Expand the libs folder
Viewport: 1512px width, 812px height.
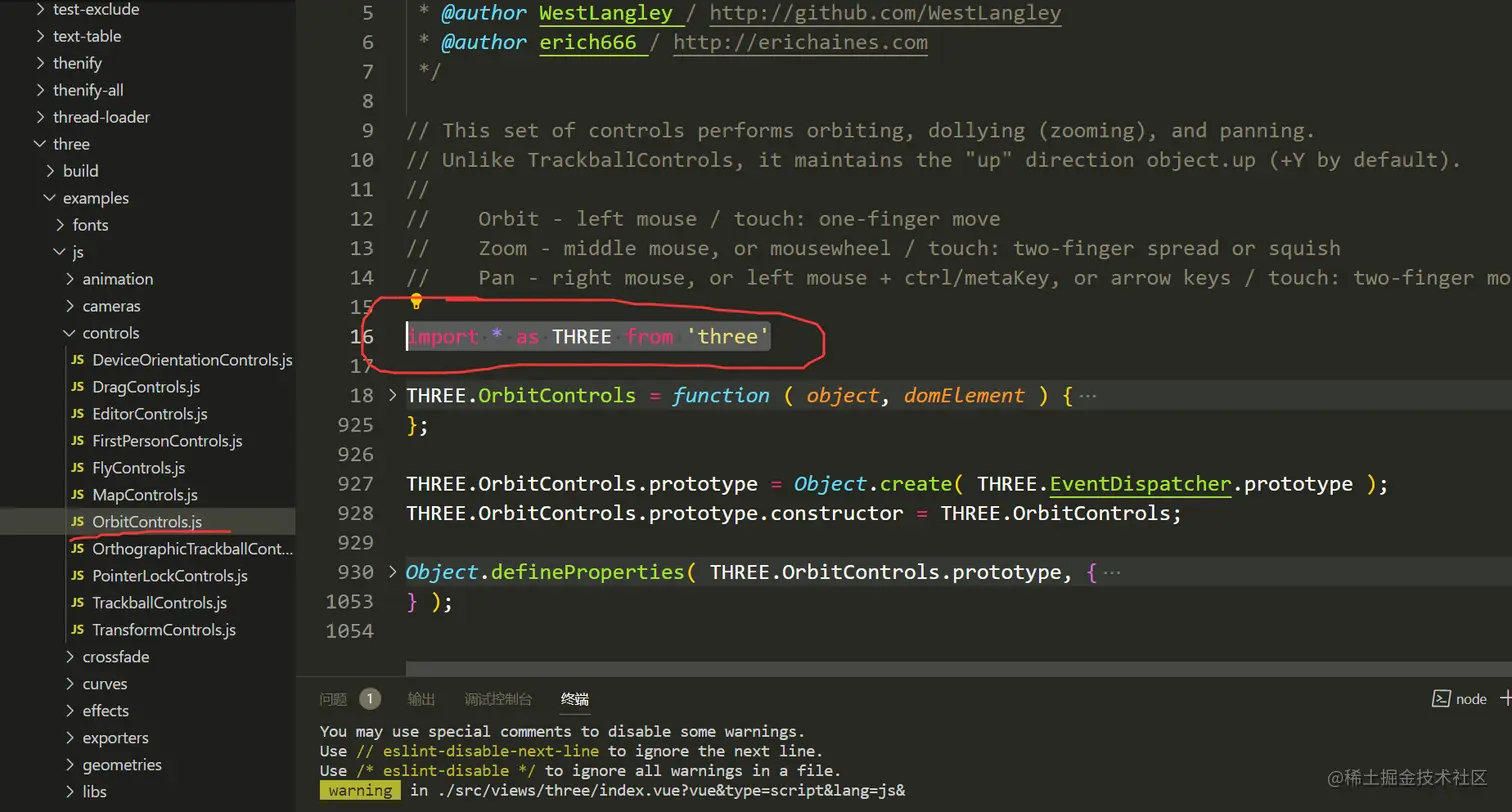point(70,792)
